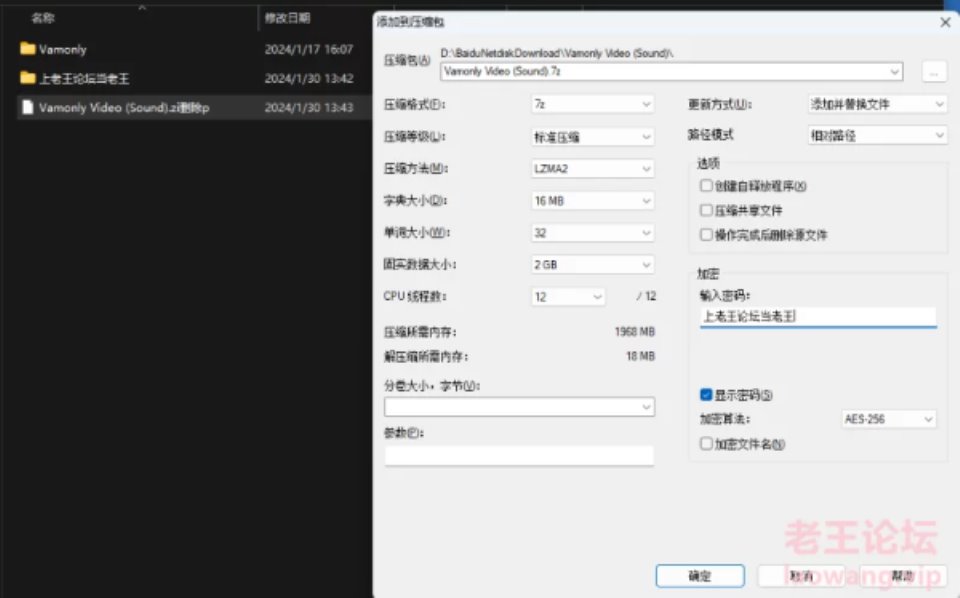Close the 添加到压缩包 dialog

pos(945,22)
